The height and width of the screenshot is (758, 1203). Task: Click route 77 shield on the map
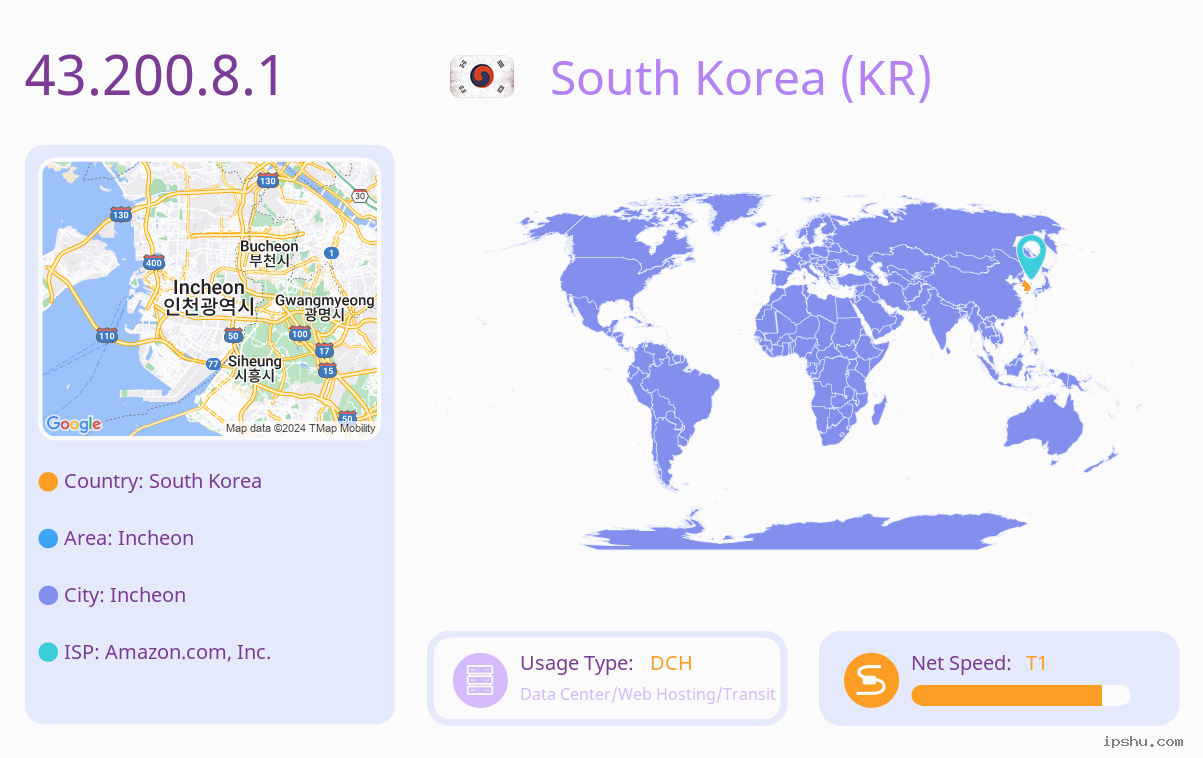coord(213,364)
